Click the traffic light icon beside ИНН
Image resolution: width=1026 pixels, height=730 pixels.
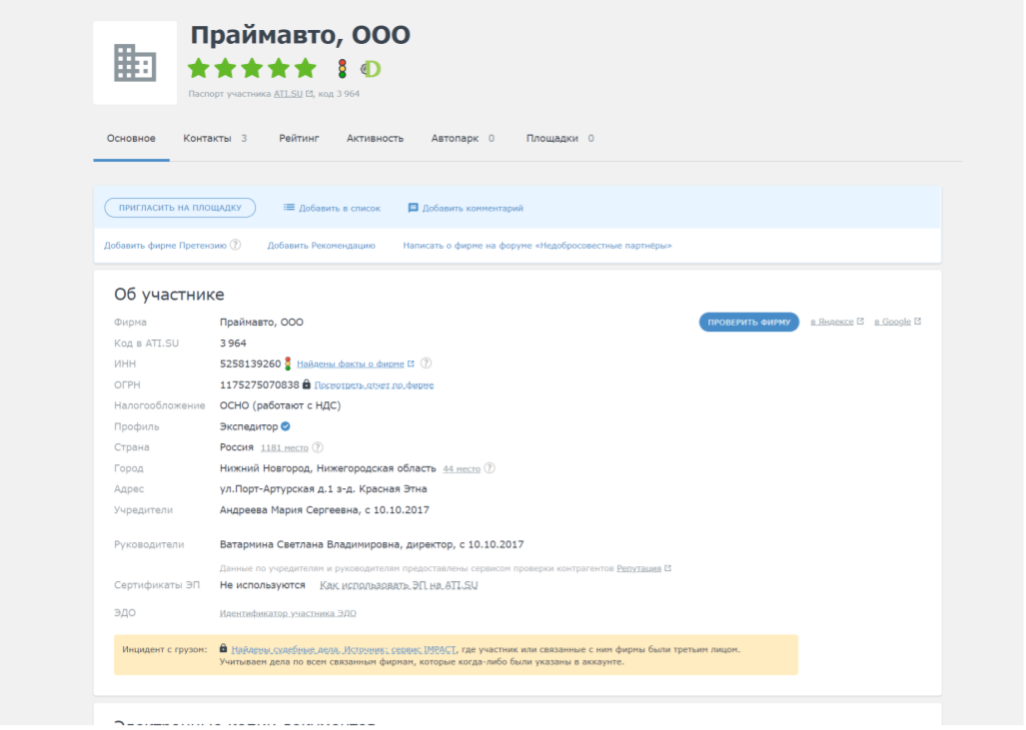click(x=287, y=363)
